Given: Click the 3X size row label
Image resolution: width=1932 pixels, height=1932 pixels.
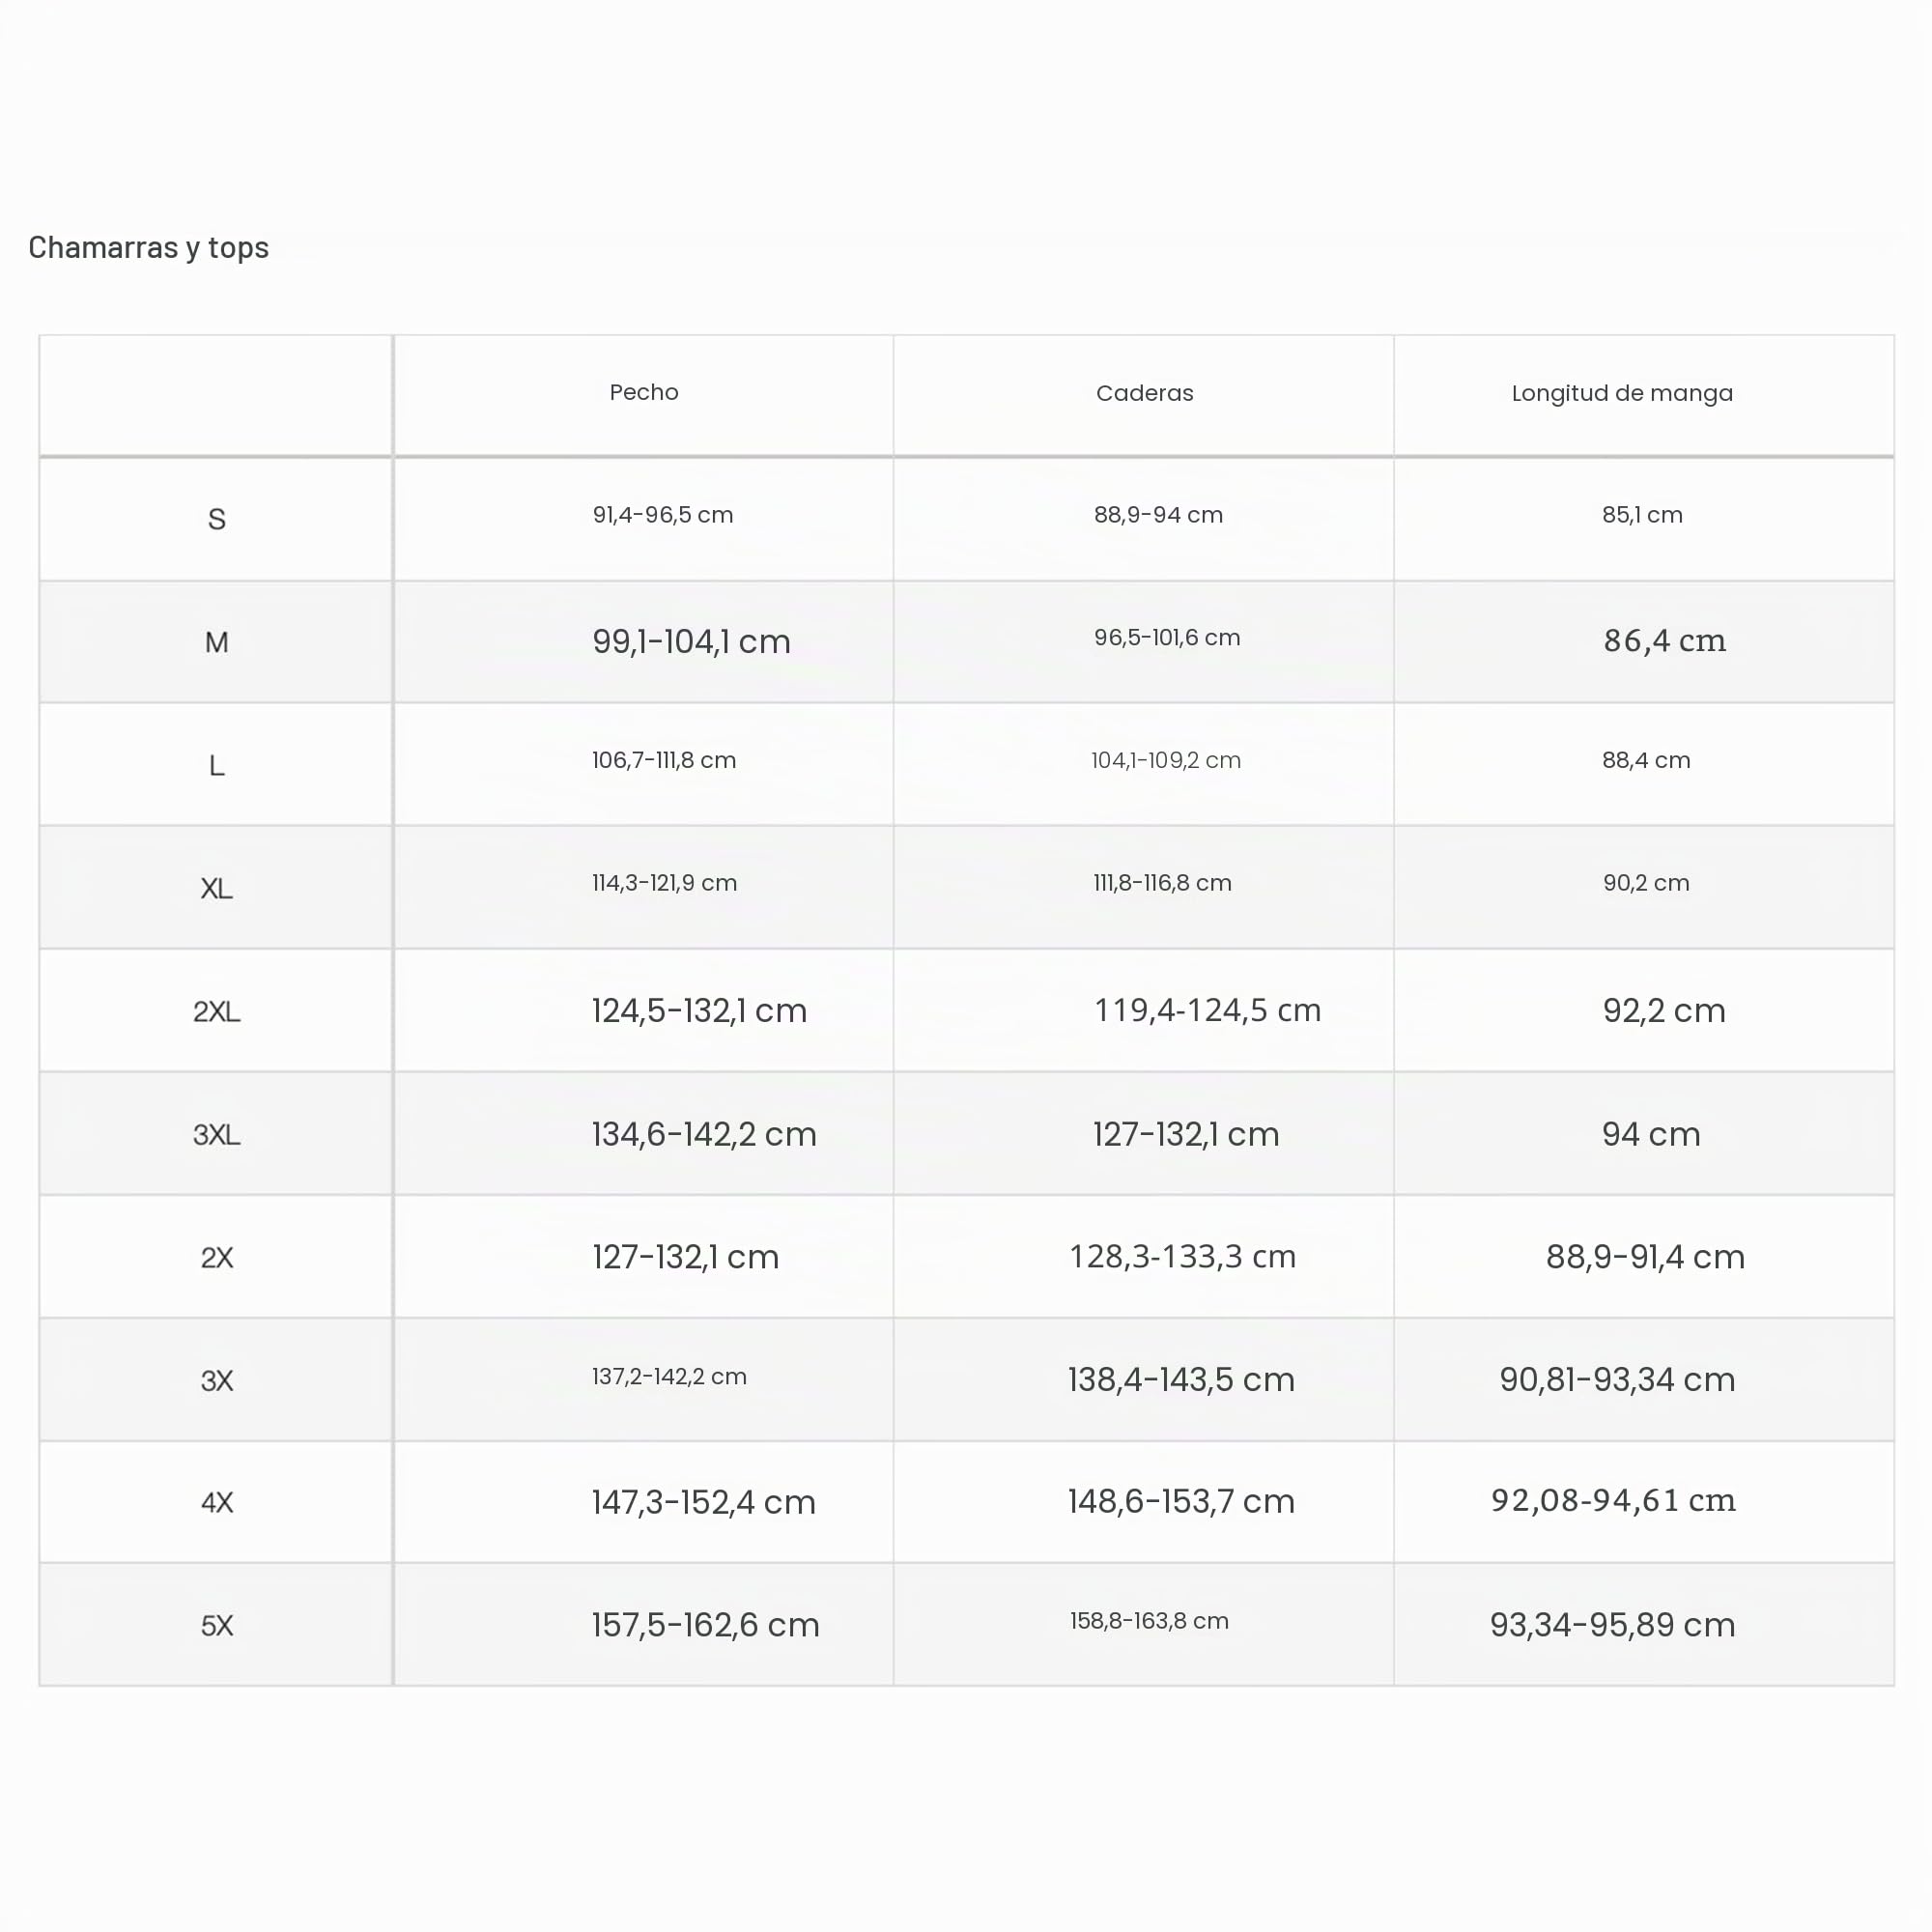Looking at the screenshot, I should pyautogui.click(x=216, y=1380).
